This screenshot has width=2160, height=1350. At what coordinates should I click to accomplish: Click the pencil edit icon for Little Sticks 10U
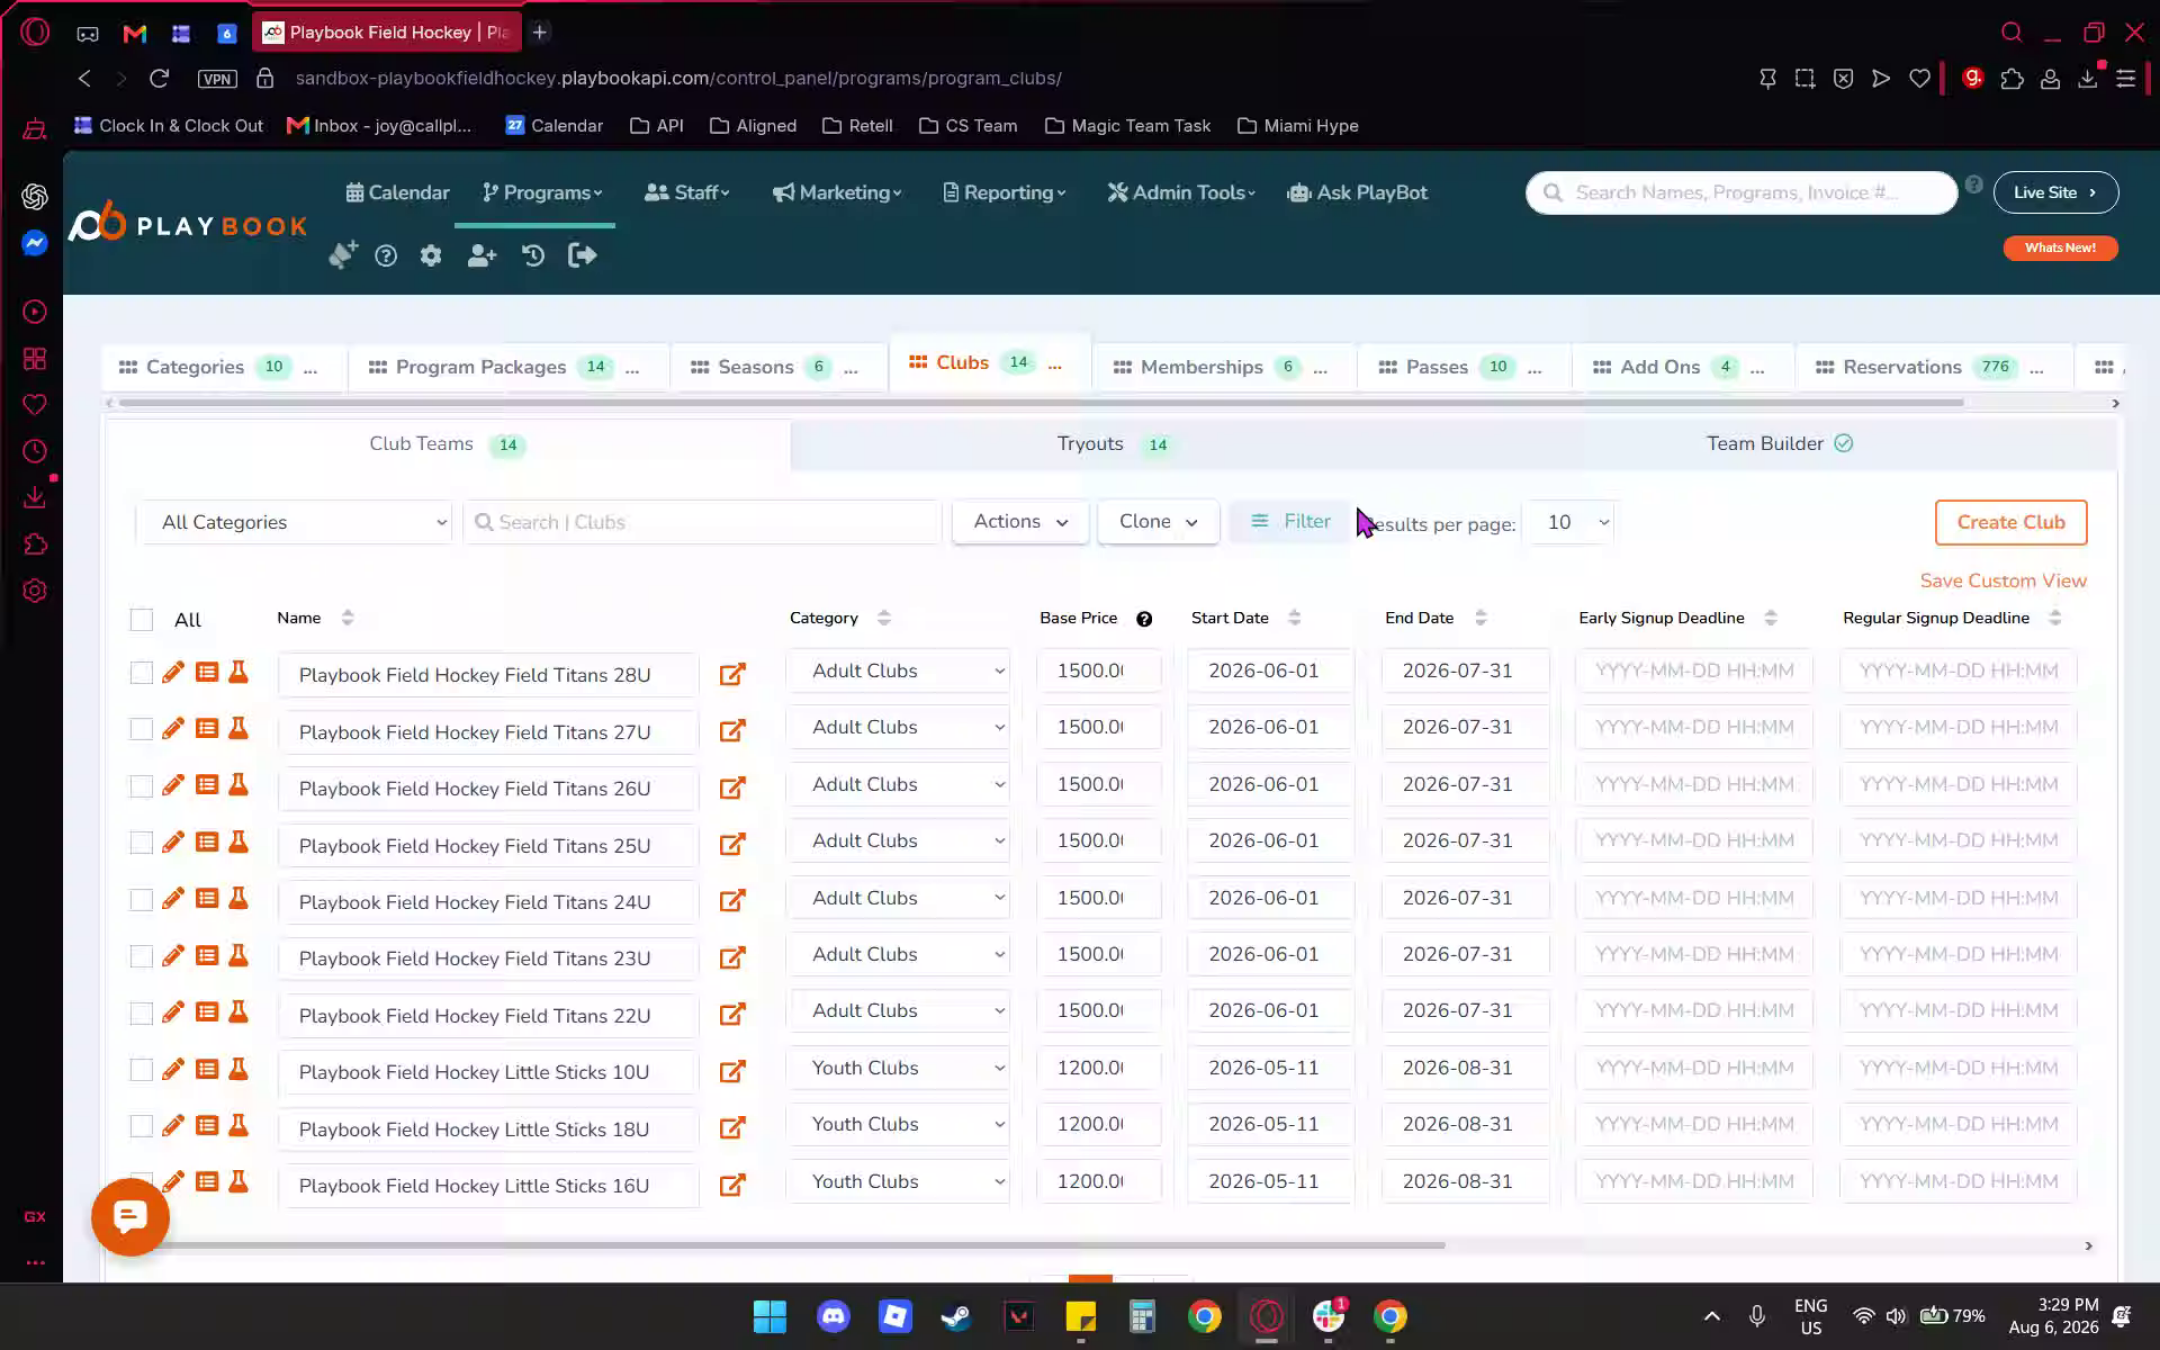[x=173, y=1069]
